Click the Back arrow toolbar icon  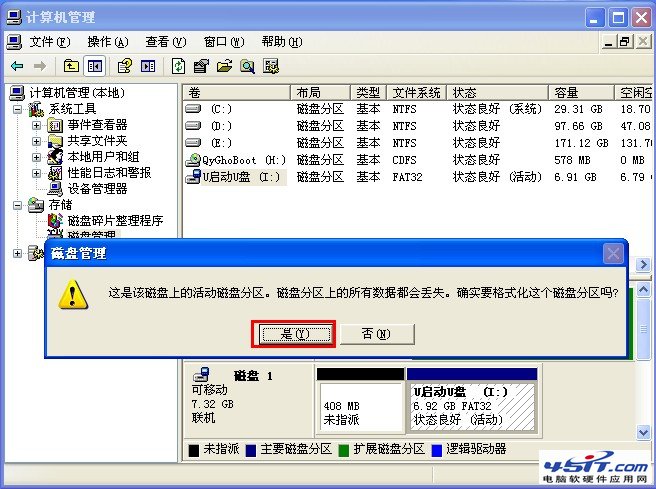17,66
